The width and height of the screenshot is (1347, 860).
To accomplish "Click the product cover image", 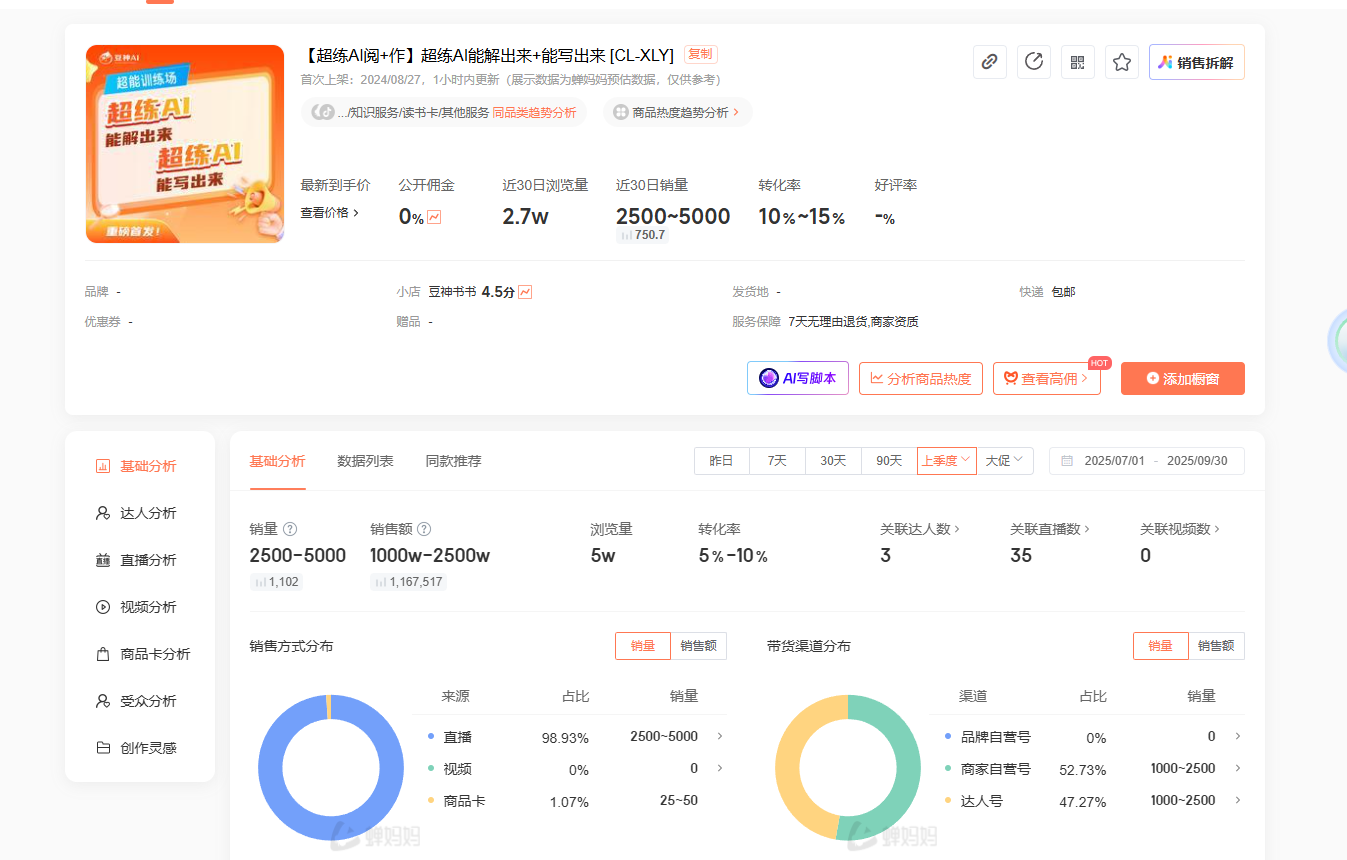I will pyautogui.click(x=185, y=144).
